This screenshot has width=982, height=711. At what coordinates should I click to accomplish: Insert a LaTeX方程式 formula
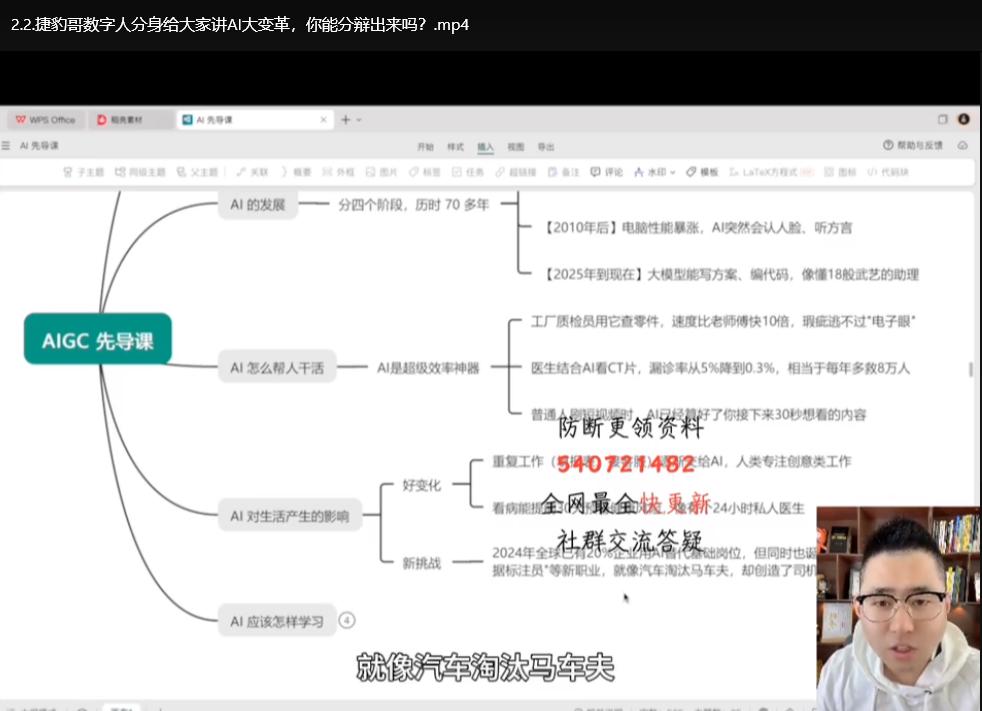(772, 172)
